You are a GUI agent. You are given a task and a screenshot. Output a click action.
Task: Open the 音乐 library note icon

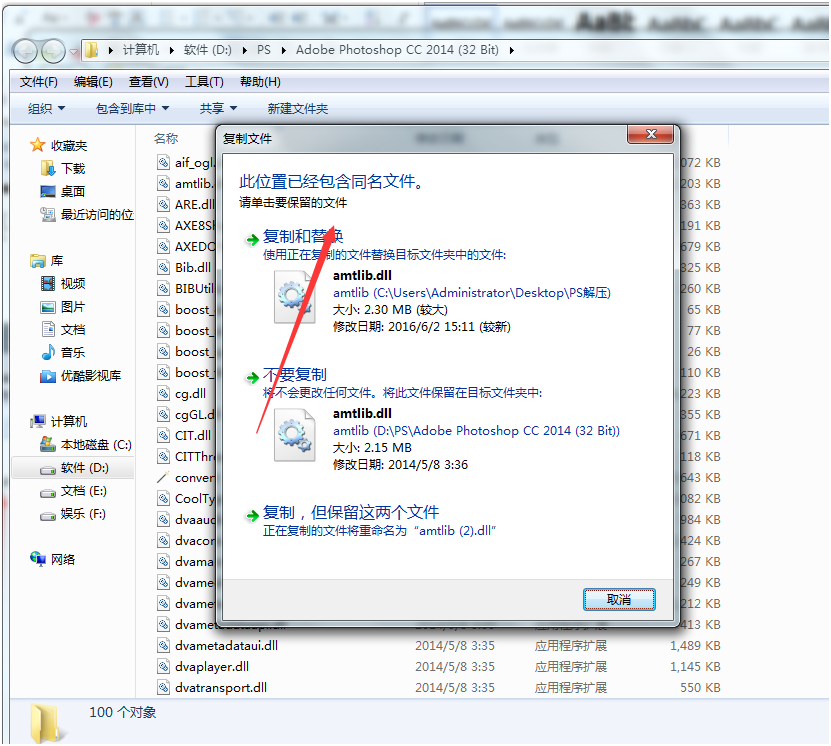pos(48,352)
